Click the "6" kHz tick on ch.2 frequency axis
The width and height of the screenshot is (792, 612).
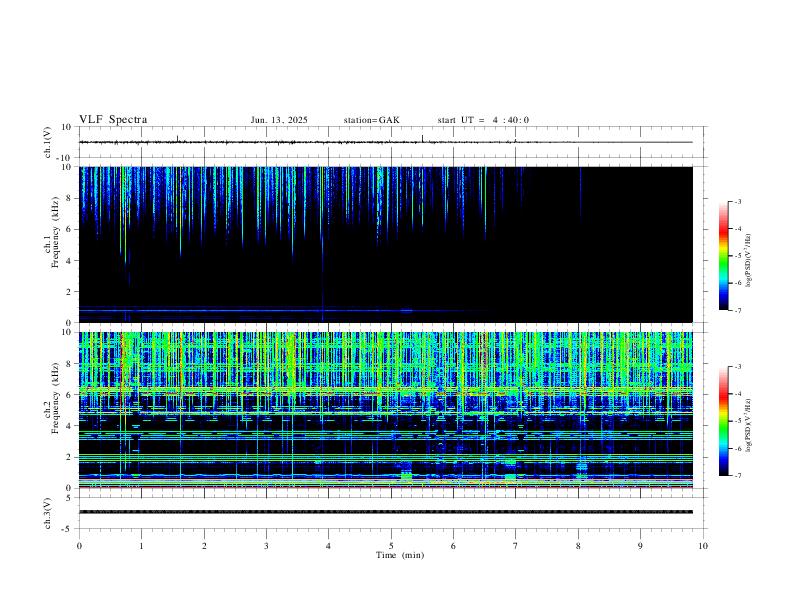pyautogui.click(x=70, y=395)
